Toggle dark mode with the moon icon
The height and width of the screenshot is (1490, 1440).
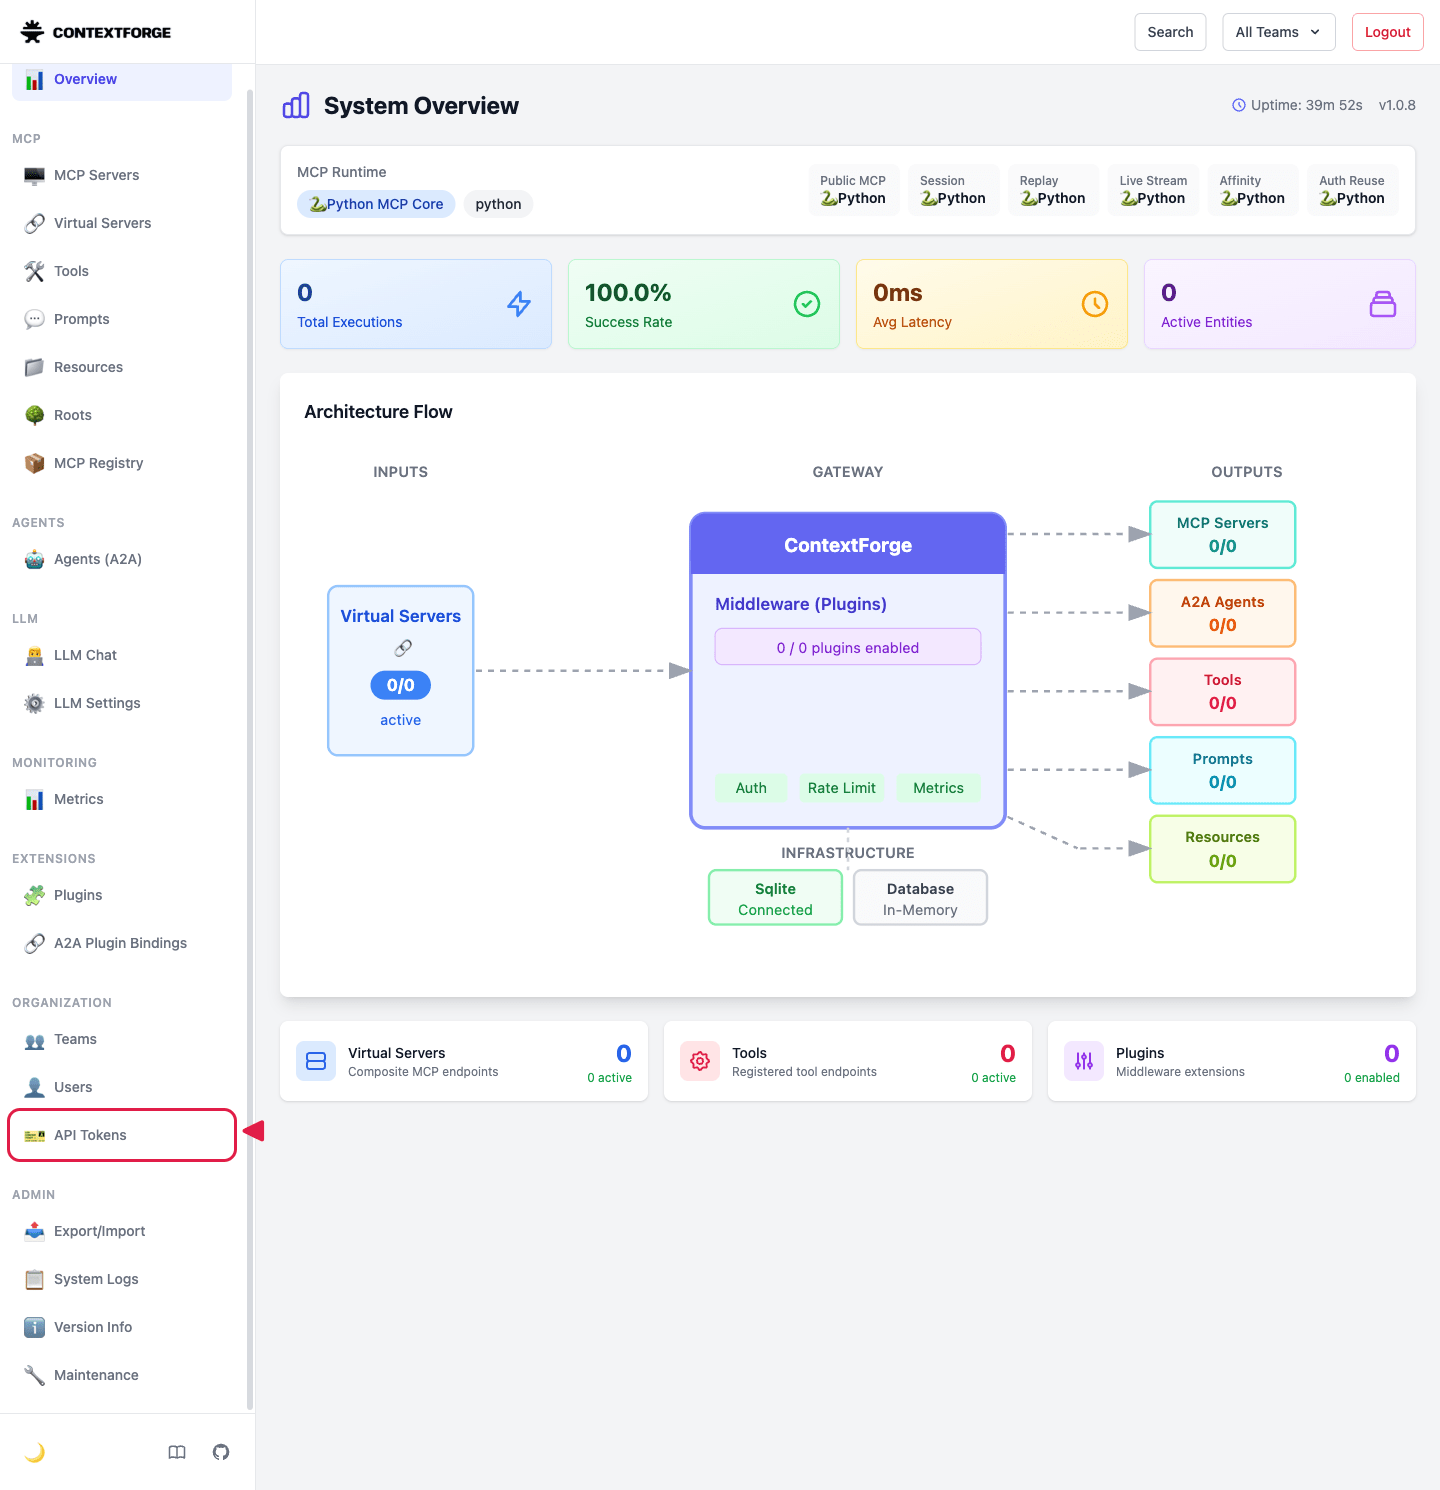click(x=35, y=1452)
